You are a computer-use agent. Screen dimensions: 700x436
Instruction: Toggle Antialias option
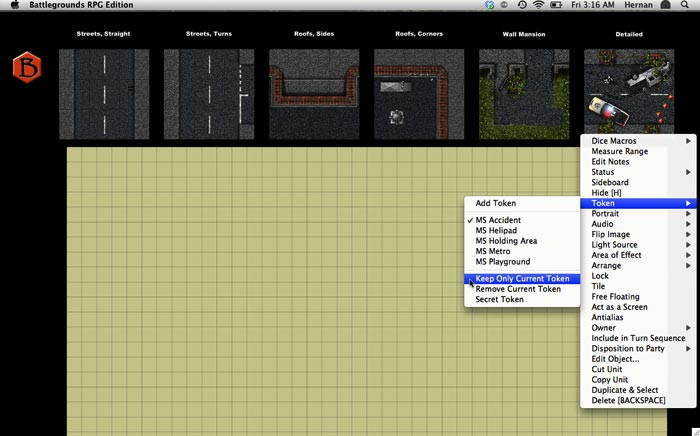(x=638, y=317)
